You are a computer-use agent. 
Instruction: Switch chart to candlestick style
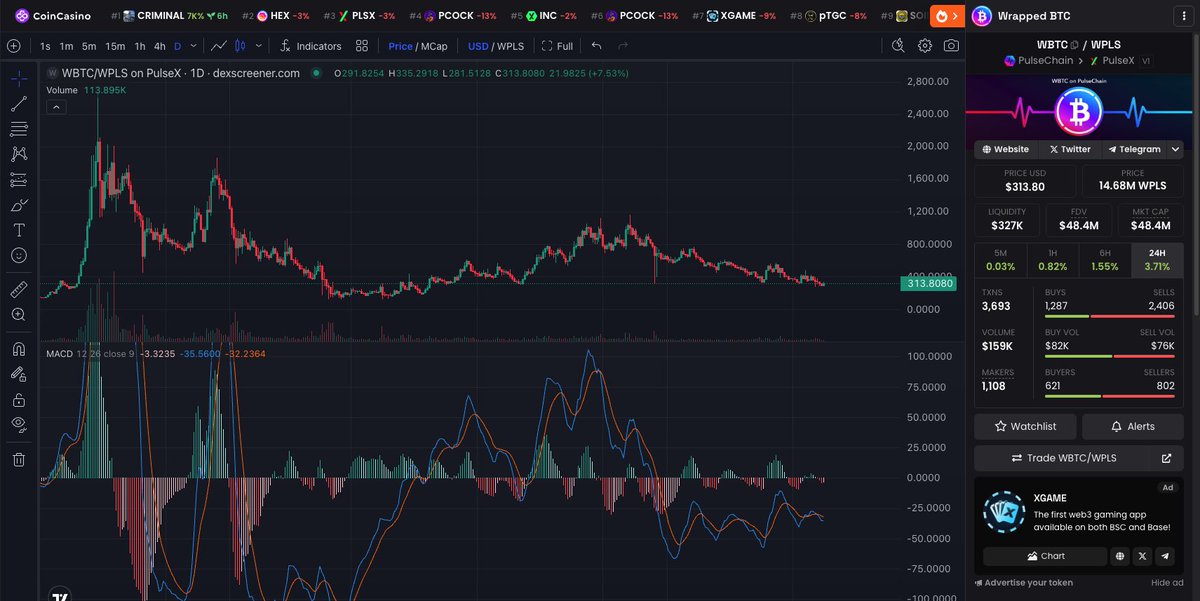click(x=241, y=46)
